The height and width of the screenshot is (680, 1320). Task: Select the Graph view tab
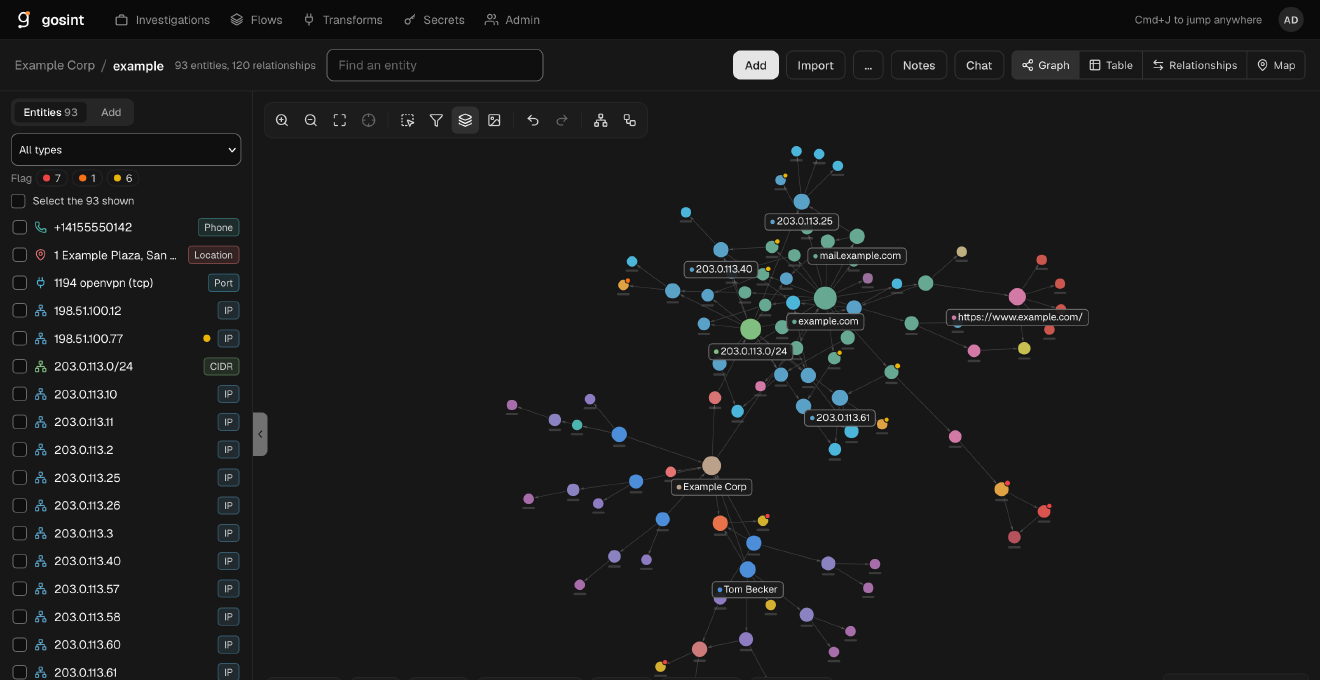pos(1045,65)
